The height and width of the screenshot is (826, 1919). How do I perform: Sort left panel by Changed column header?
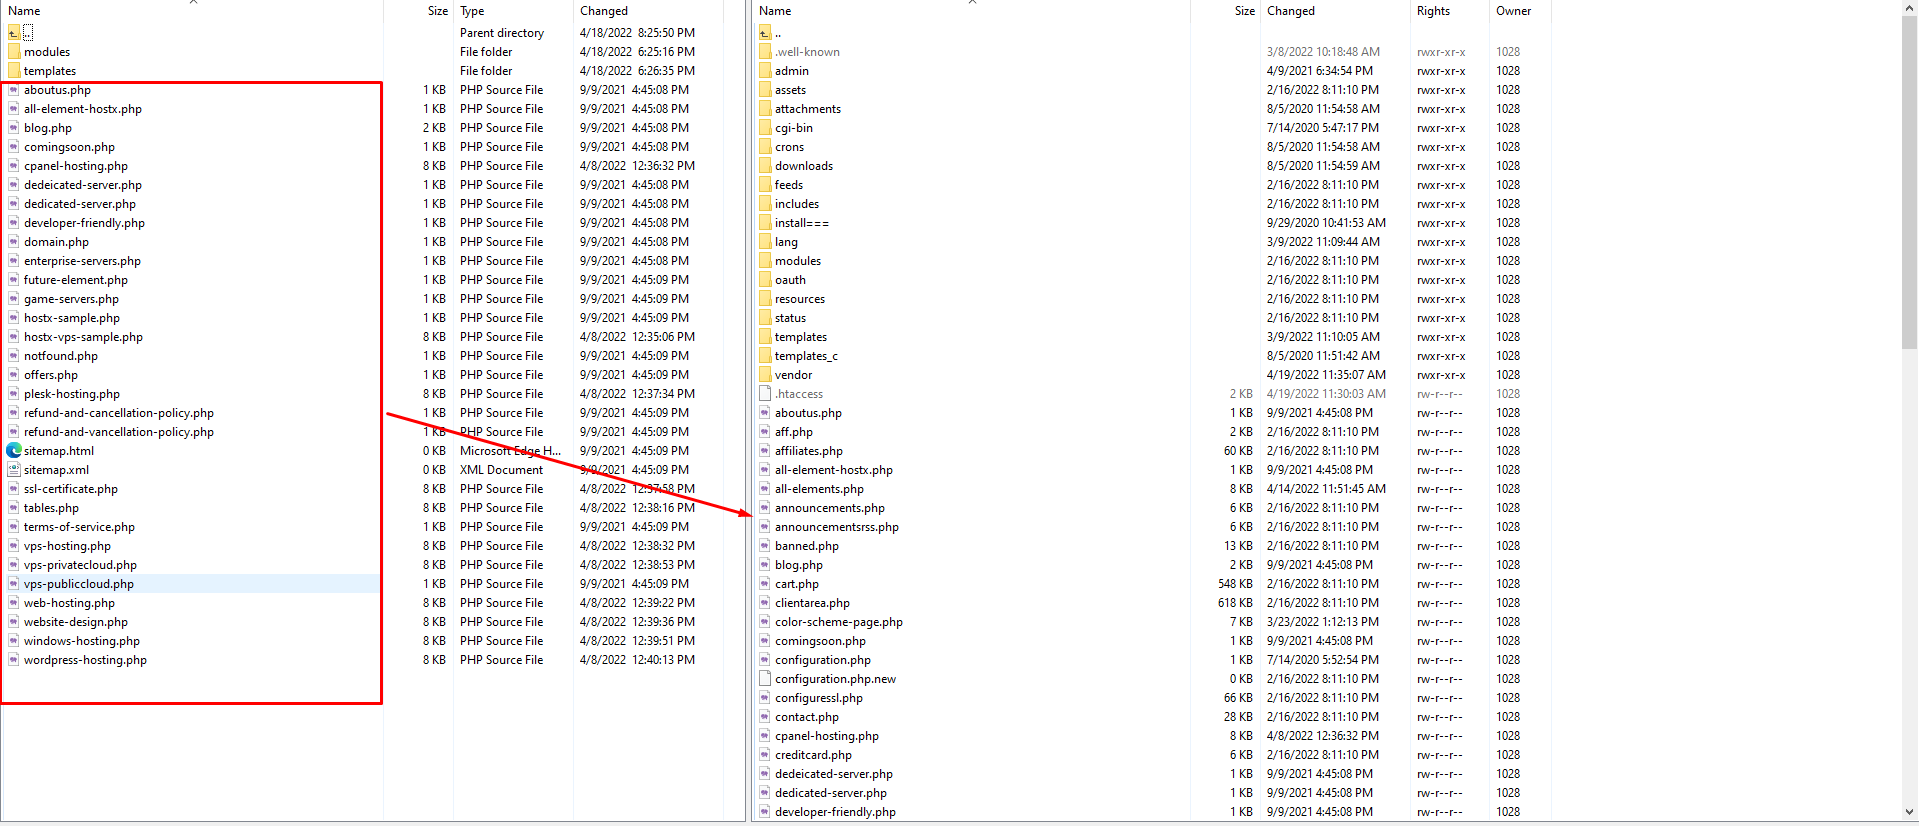604,11
